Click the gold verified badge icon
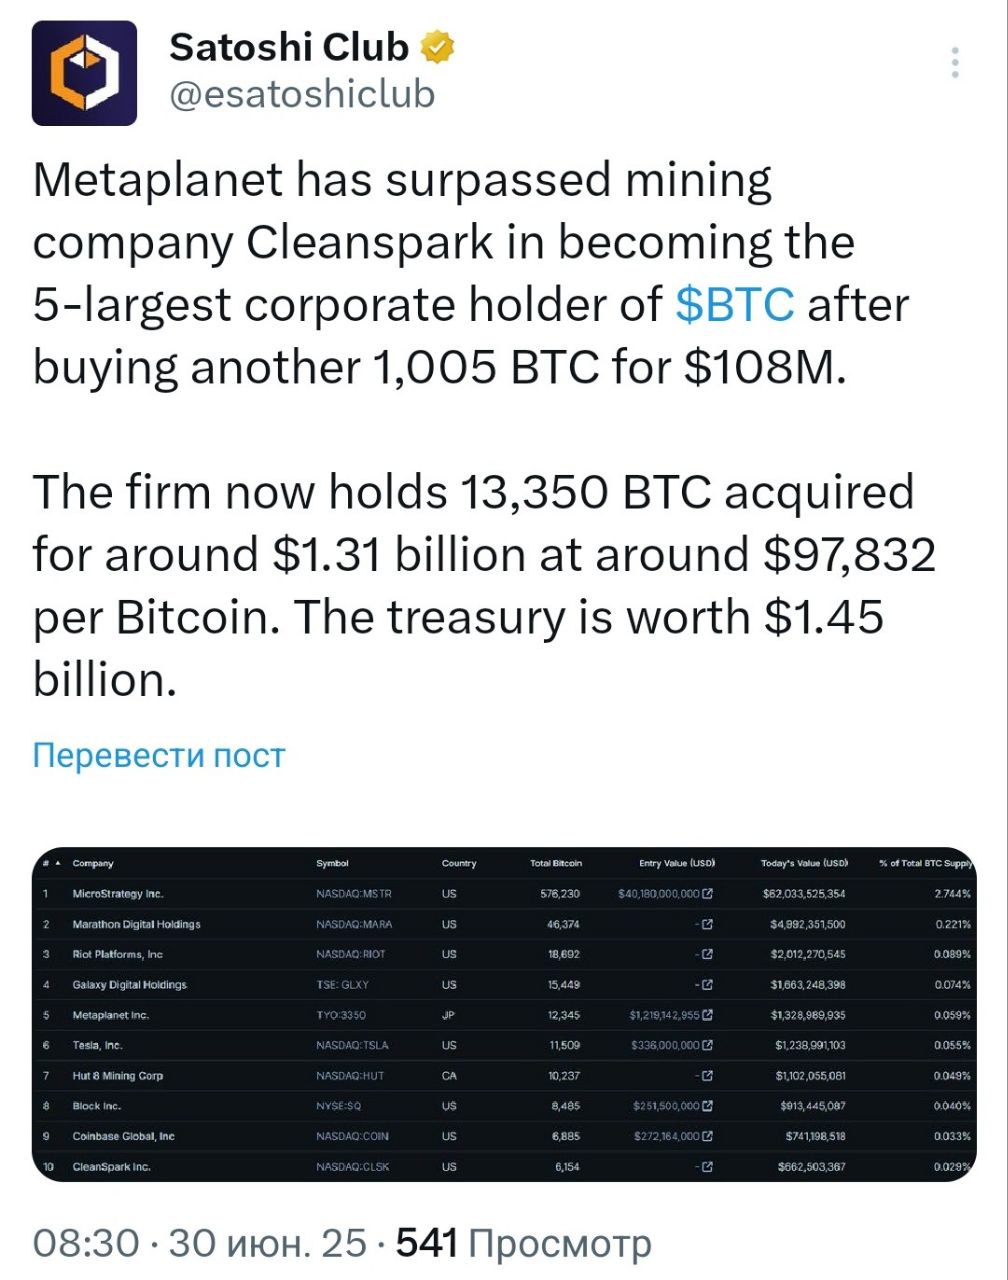The image size is (1008, 1280). pos(439,46)
